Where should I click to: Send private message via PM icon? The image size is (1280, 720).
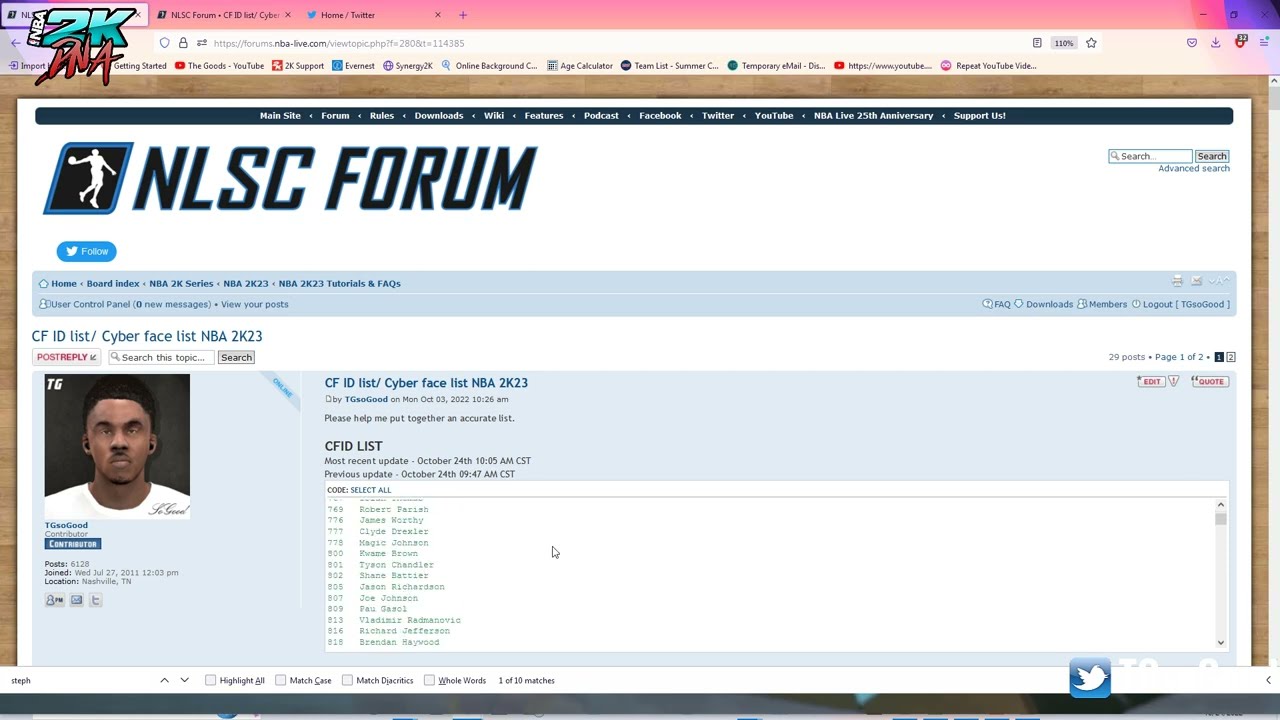54,600
